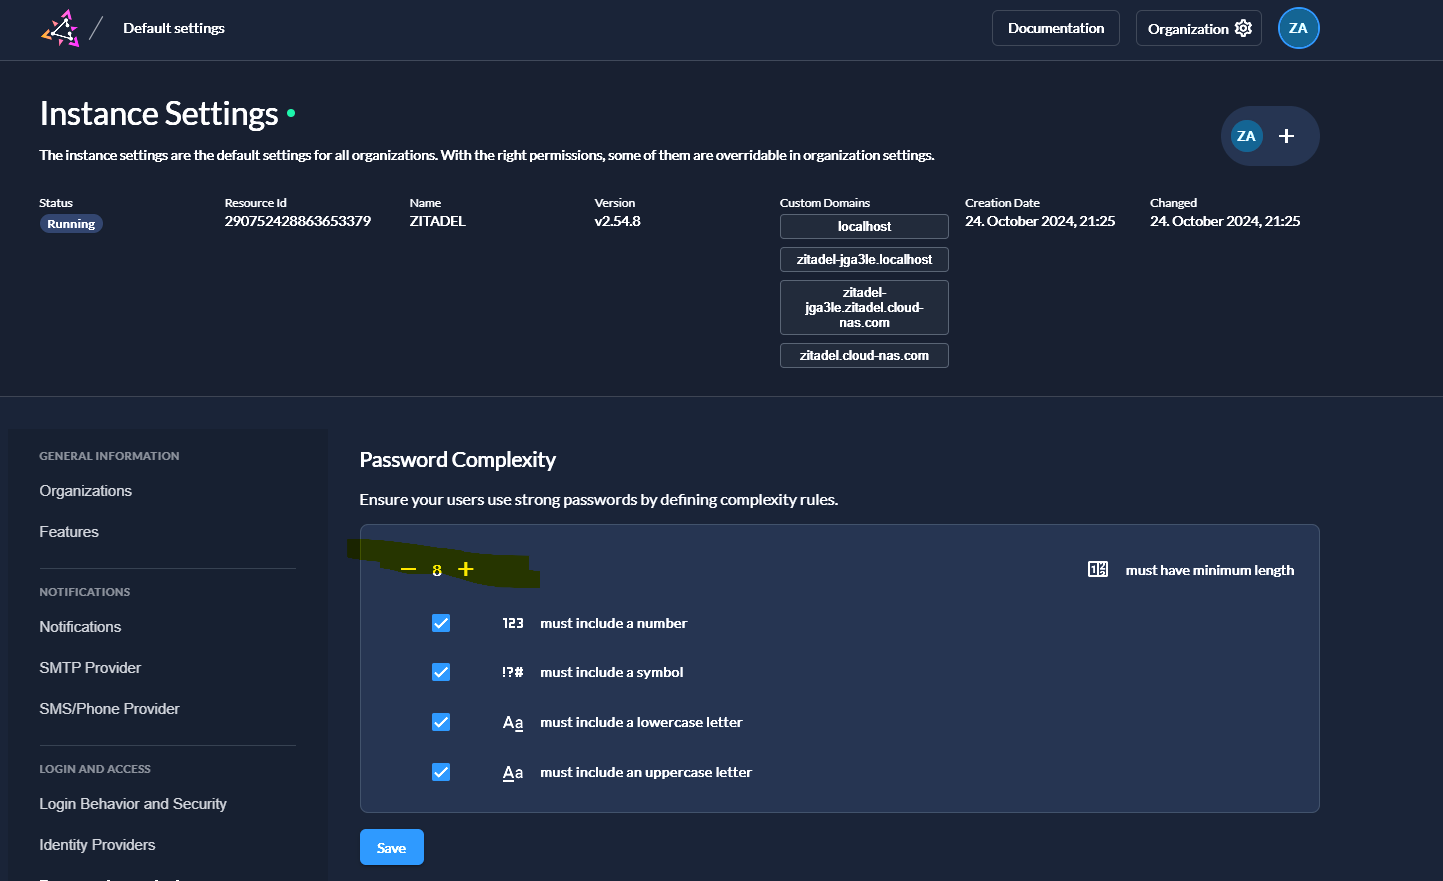This screenshot has width=1443, height=881.
Task: Click the localhost custom domain chip
Action: pyautogui.click(x=864, y=226)
